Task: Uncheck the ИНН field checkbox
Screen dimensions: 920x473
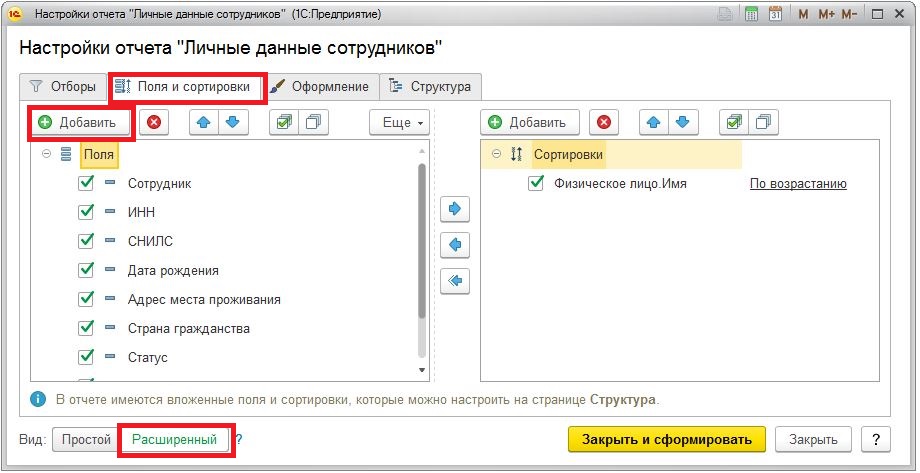Action: click(86, 212)
